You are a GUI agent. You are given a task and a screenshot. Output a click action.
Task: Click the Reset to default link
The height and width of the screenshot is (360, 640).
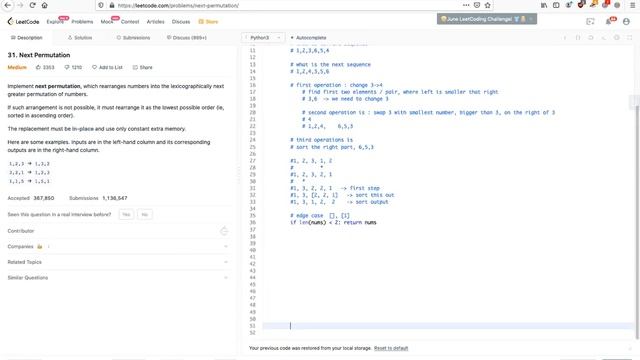click(391, 348)
